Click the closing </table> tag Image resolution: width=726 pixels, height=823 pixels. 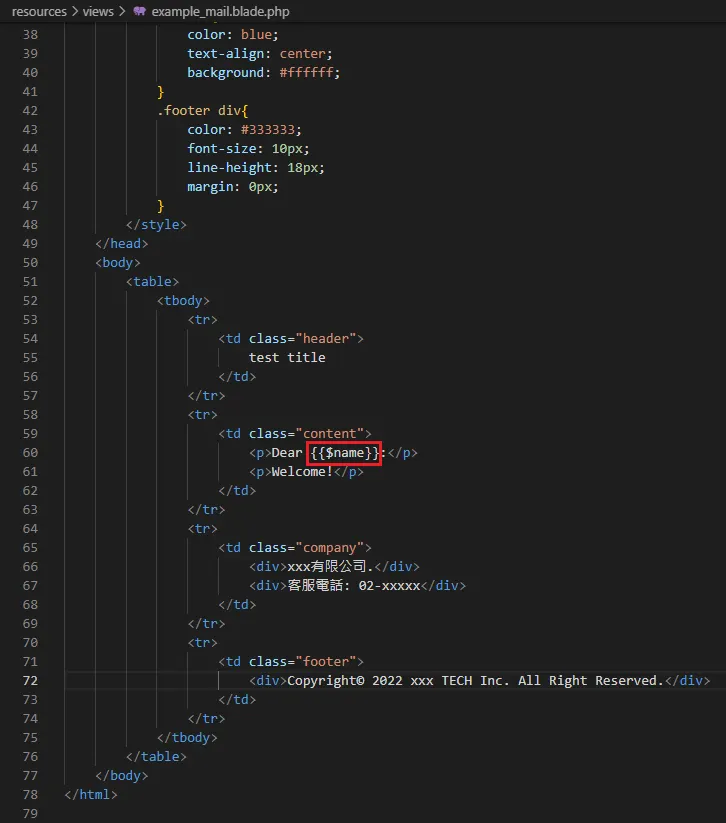tap(156, 757)
